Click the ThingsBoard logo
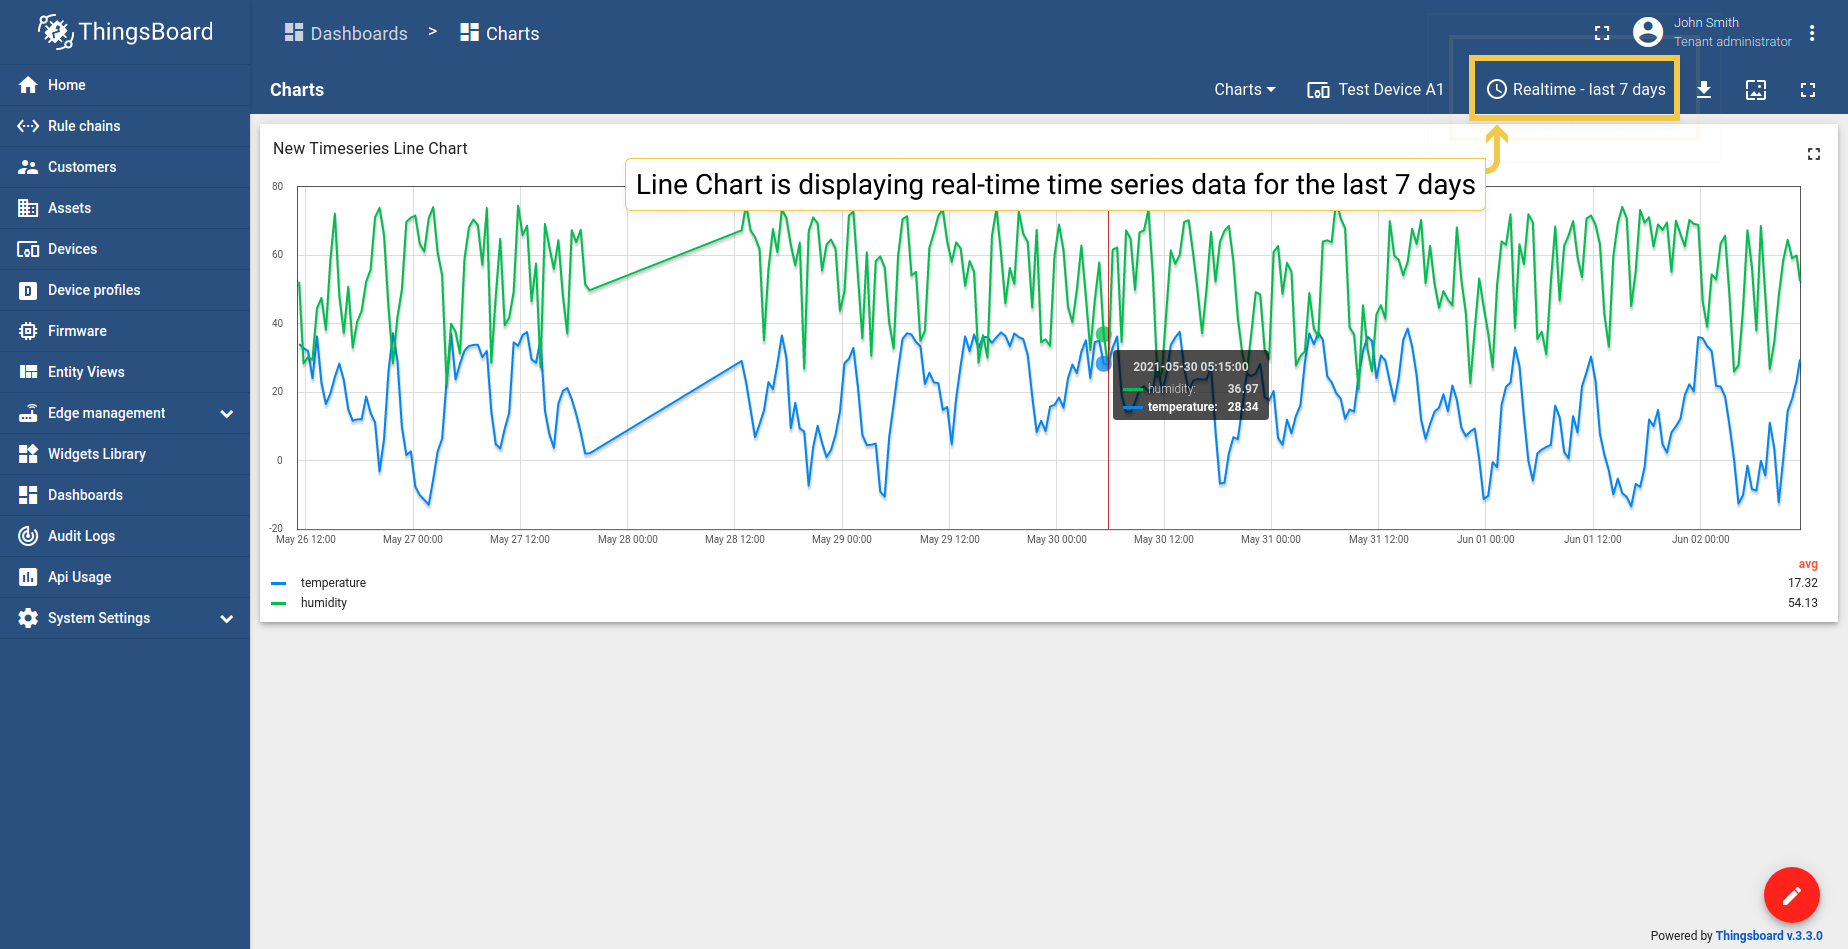This screenshot has width=1848, height=949. [x=126, y=32]
